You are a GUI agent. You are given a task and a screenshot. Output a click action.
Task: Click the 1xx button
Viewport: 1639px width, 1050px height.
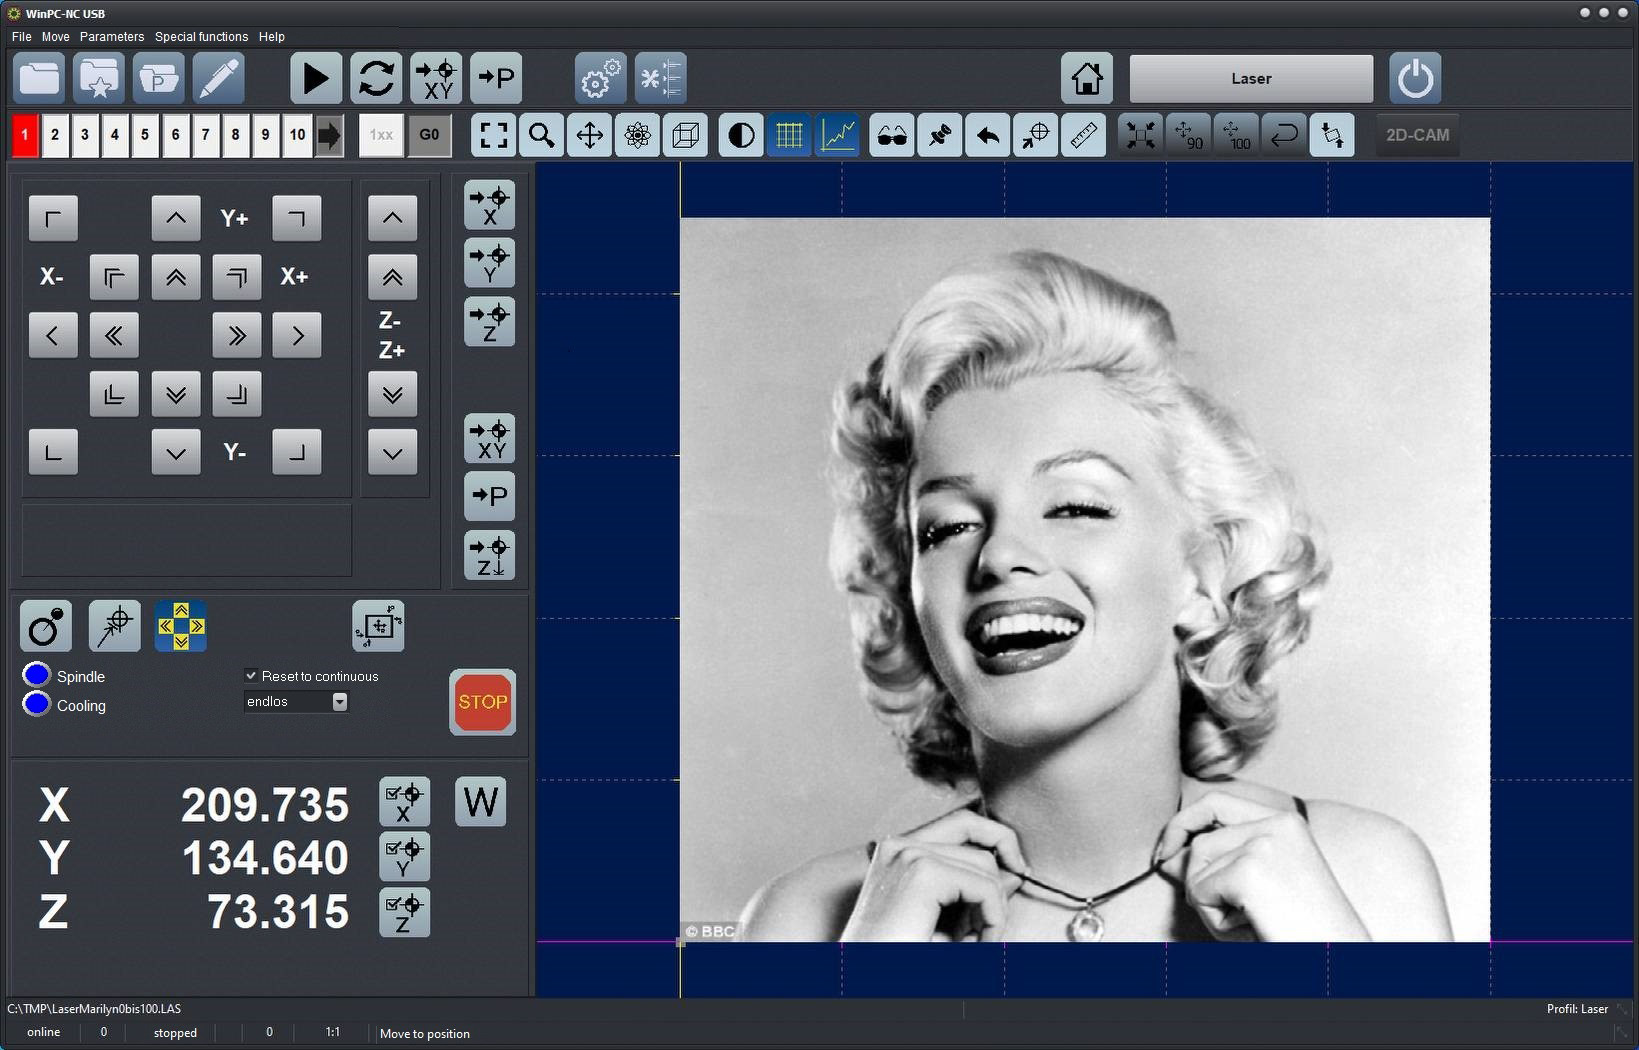[x=381, y=135]
